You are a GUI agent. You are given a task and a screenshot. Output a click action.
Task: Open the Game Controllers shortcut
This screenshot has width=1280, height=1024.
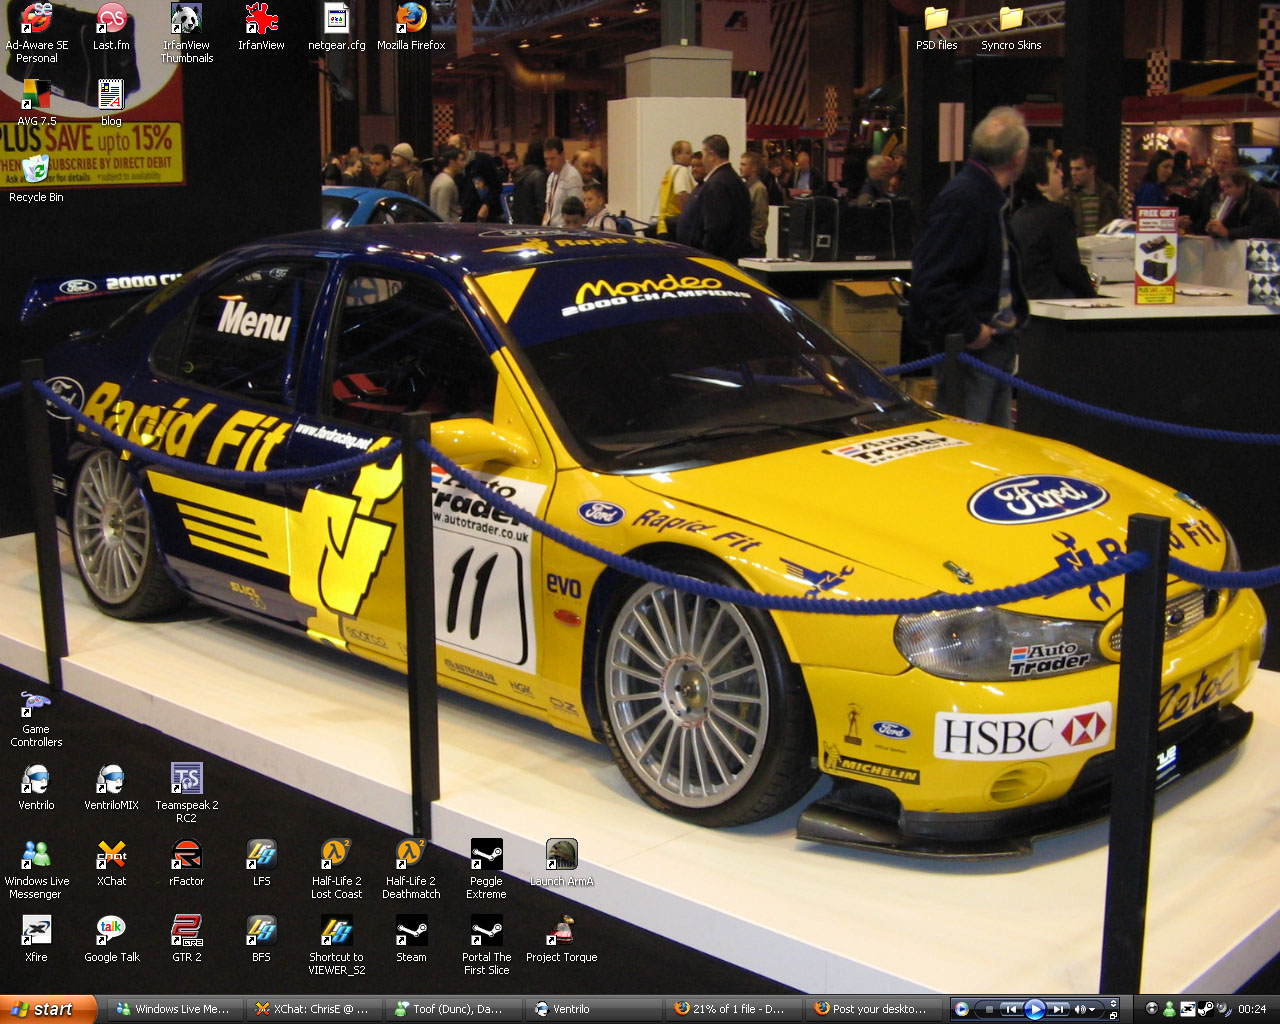(36, 718)
